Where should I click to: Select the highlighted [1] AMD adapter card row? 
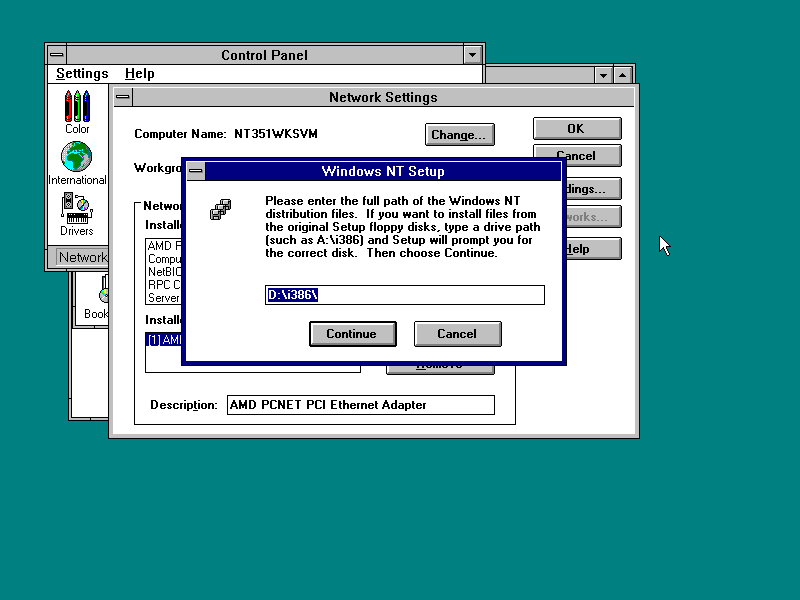[164, 340]
